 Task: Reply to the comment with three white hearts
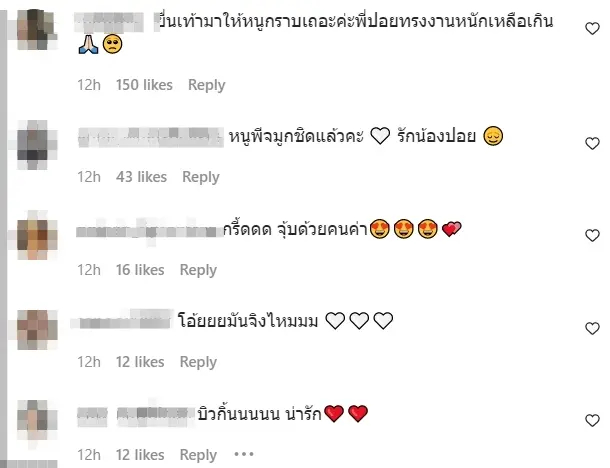(x=198, y=362)
